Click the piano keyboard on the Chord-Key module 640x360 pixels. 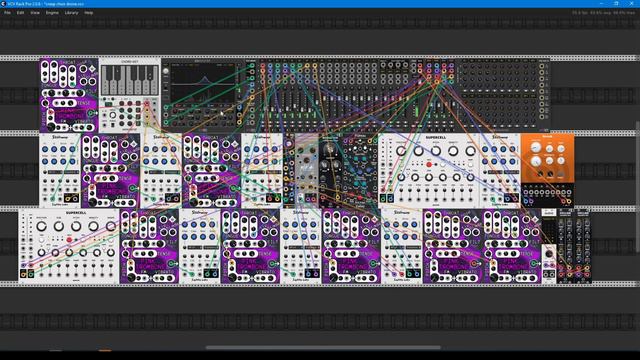[x=130, y=80]
